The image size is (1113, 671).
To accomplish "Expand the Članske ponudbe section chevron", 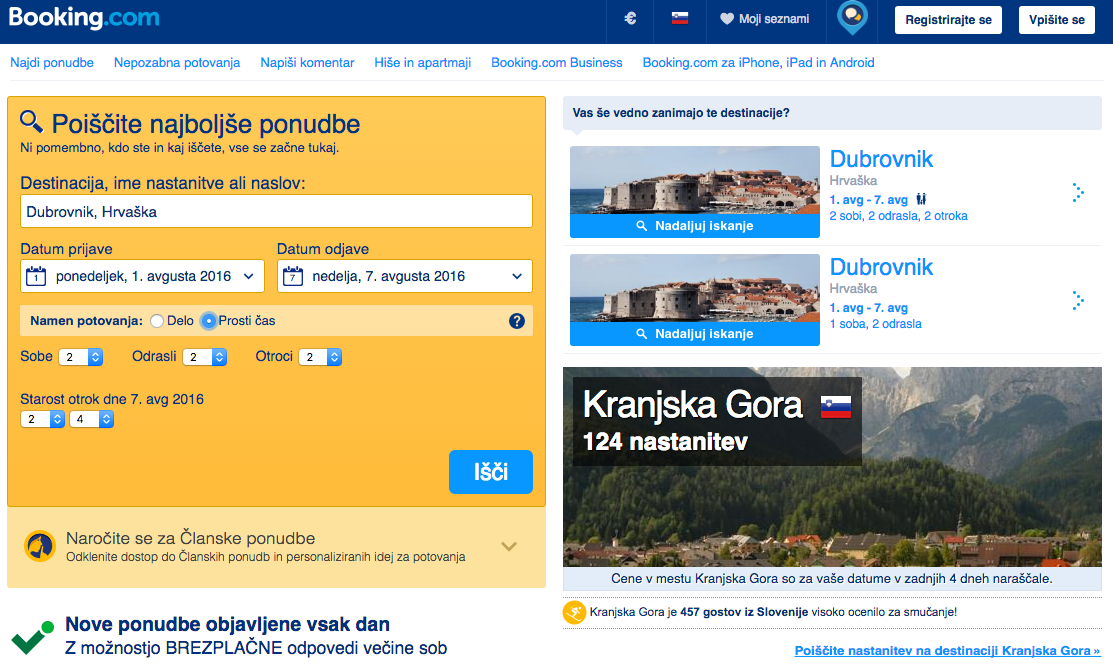I will (509, 546).
